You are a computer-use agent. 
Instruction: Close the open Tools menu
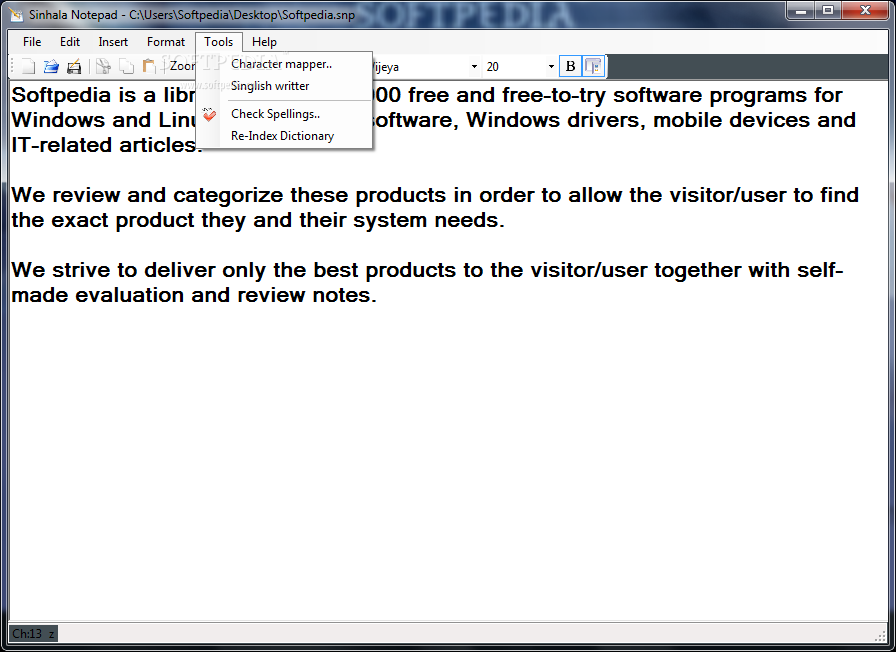point(219,42)
